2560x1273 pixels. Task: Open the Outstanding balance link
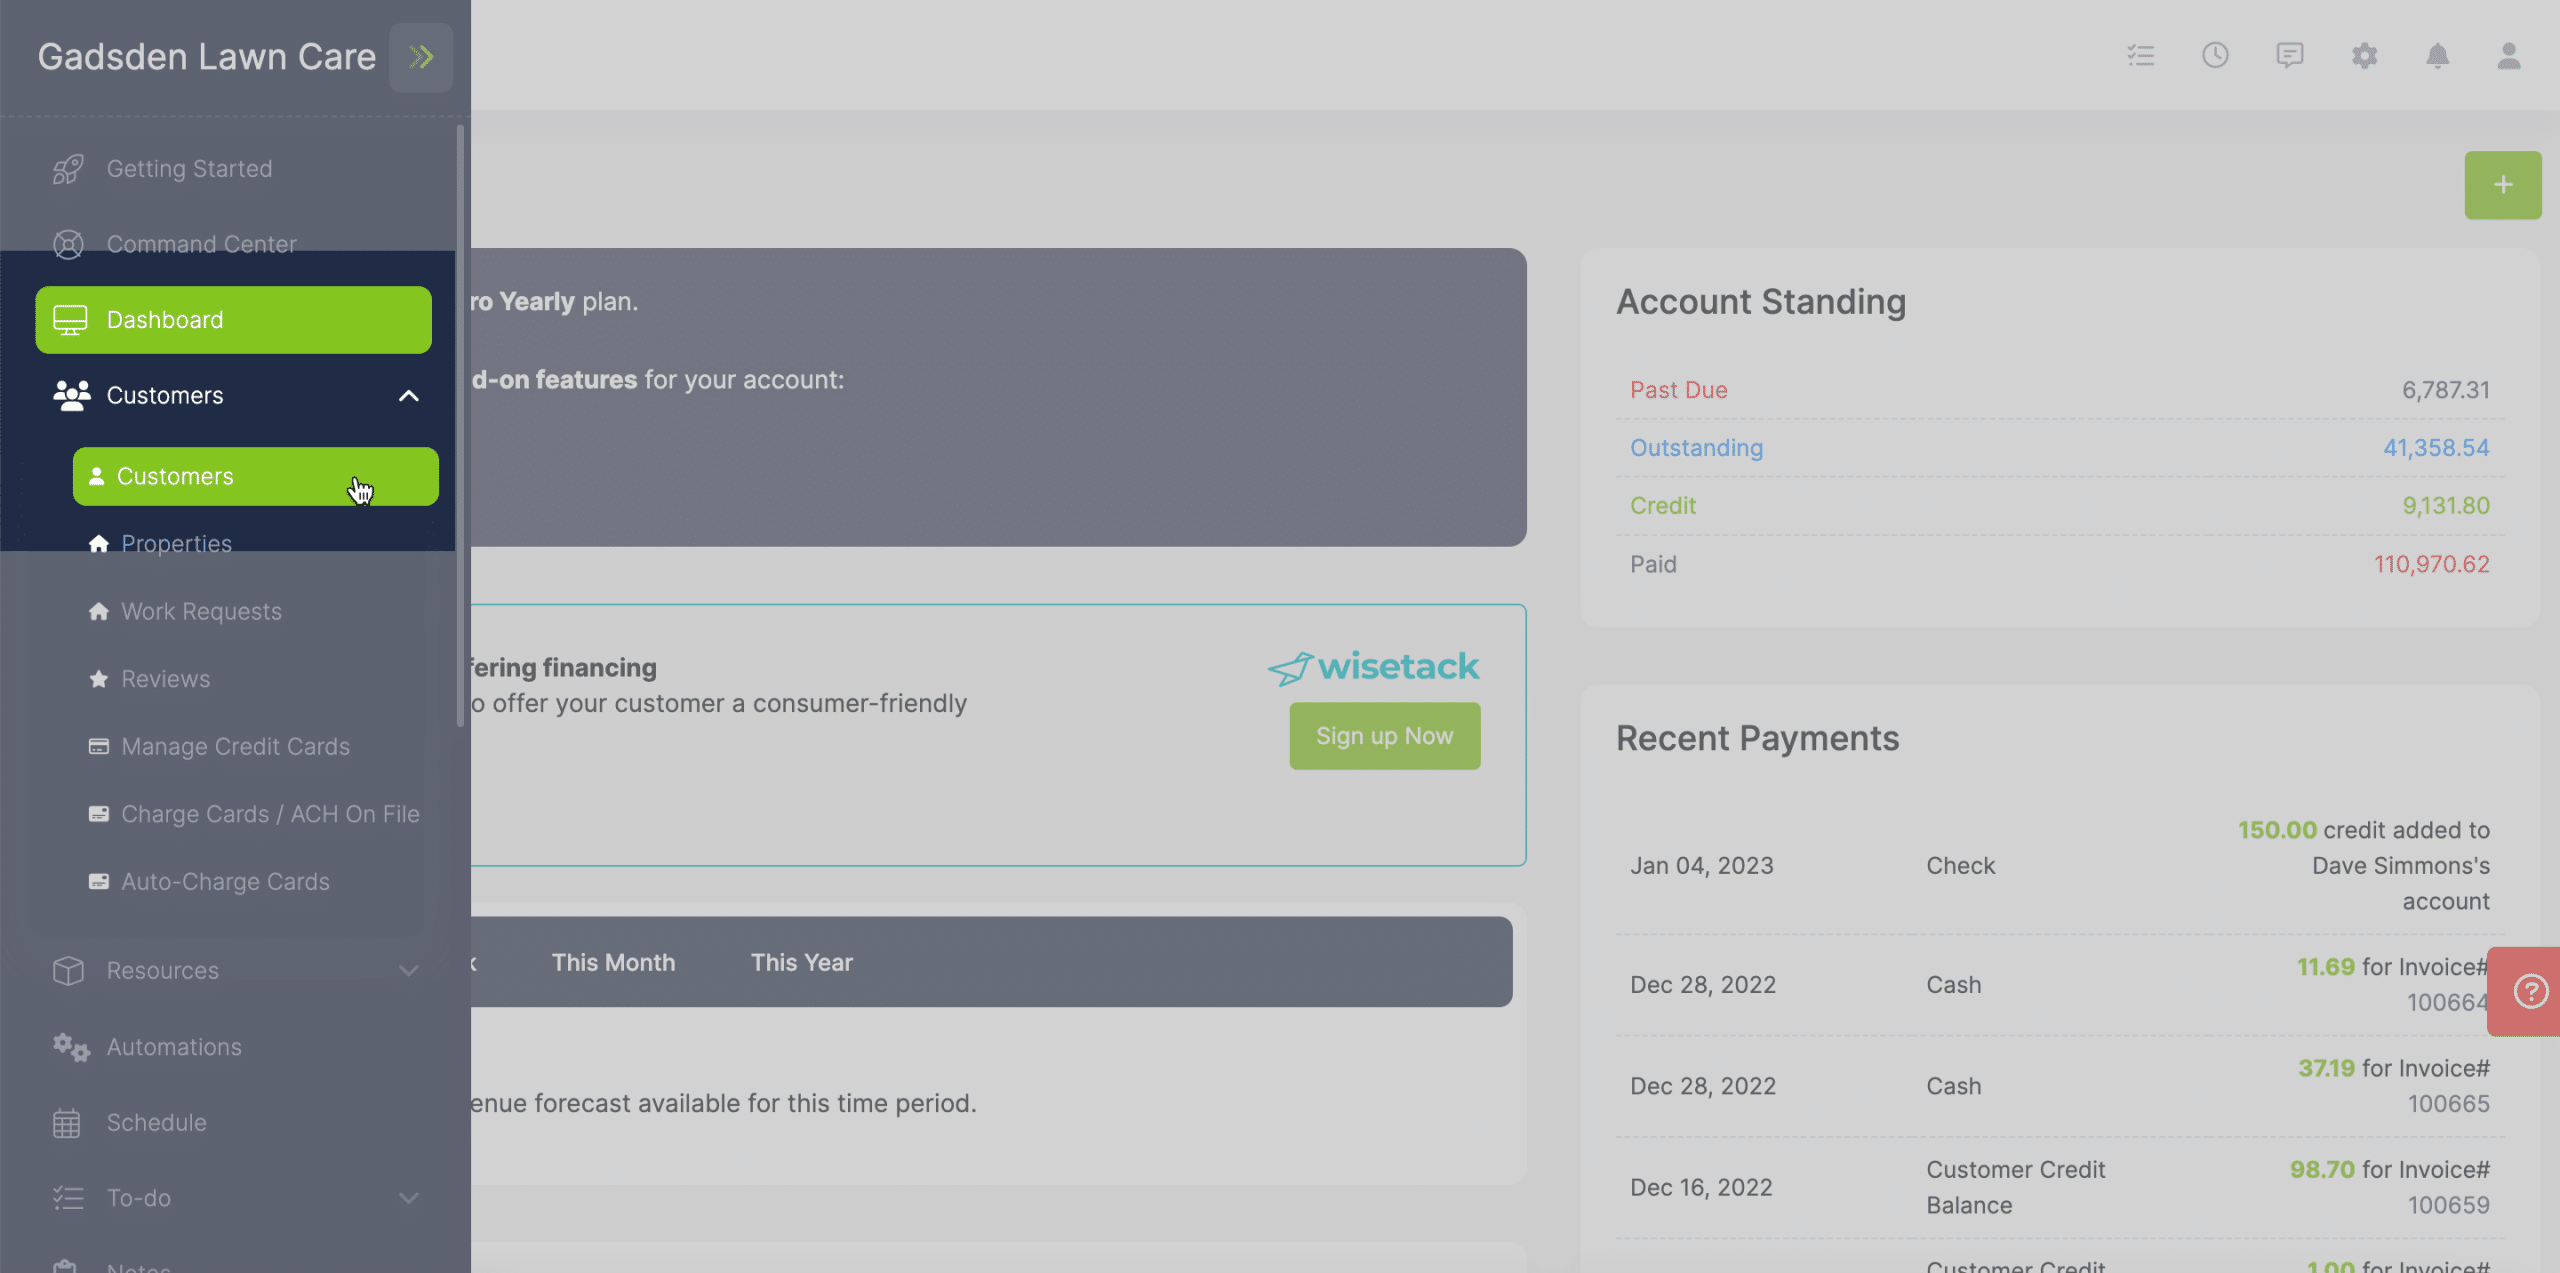(1696, 448)
